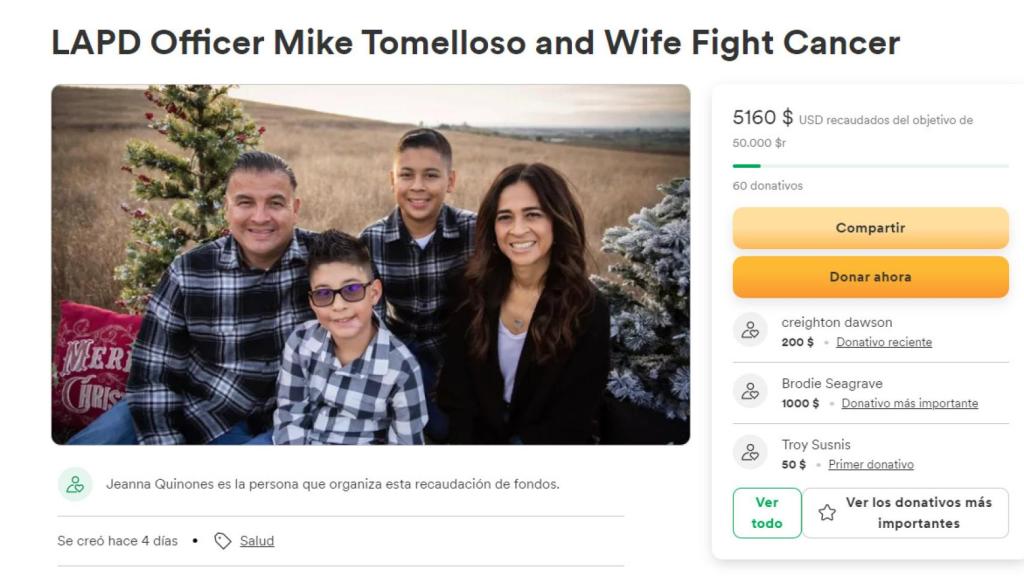Follow the Donativo más importante link
1024x576 pixels.
[x=910, y=403]
